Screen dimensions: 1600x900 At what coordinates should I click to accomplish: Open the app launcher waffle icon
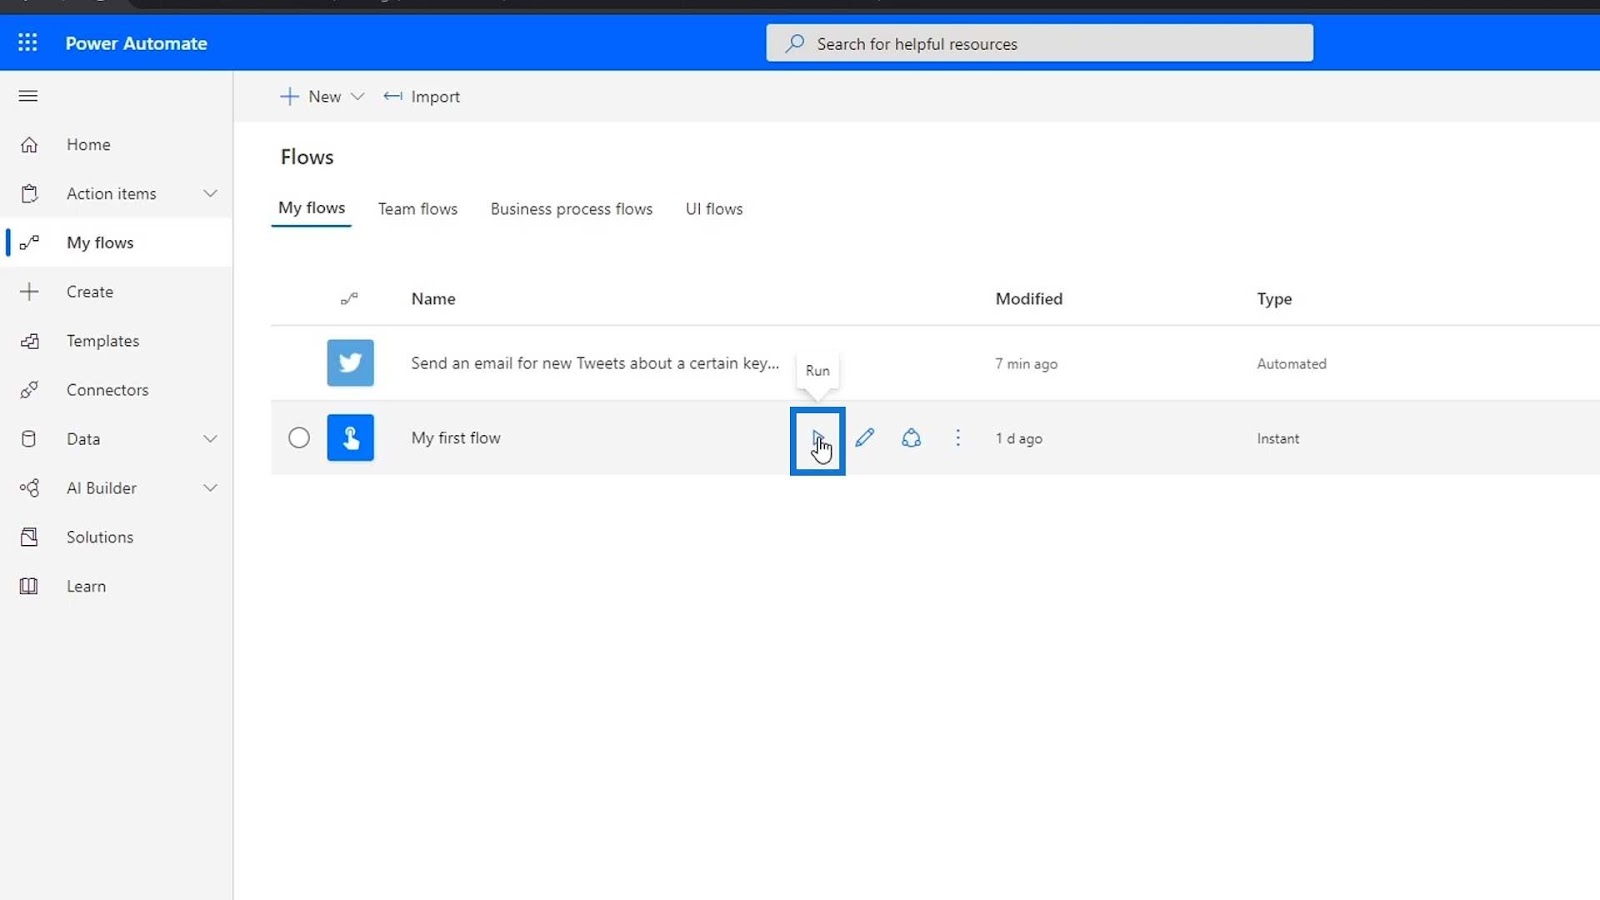point(28,43)
